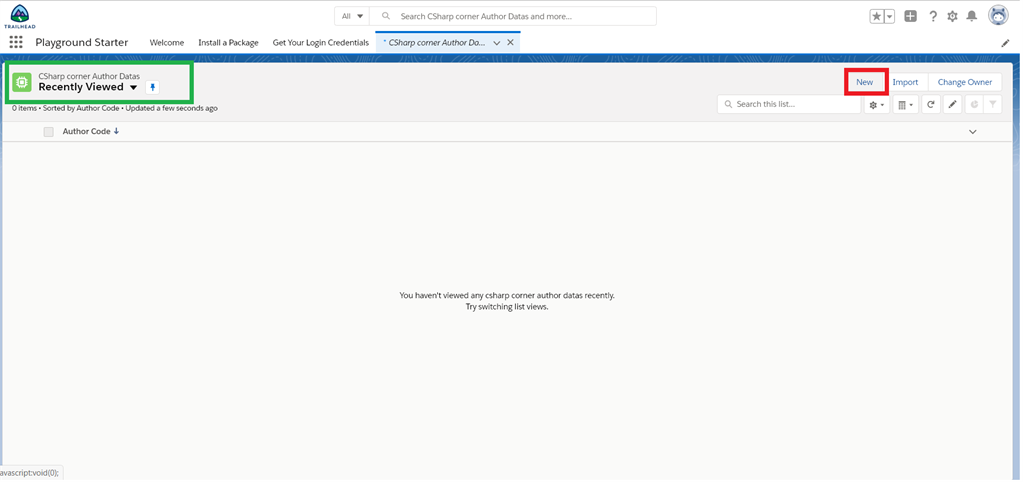Open the Help question mark icon
The height and width of the screenshot is (482, 1023).
pyautogui.click(x=933, y=16)
